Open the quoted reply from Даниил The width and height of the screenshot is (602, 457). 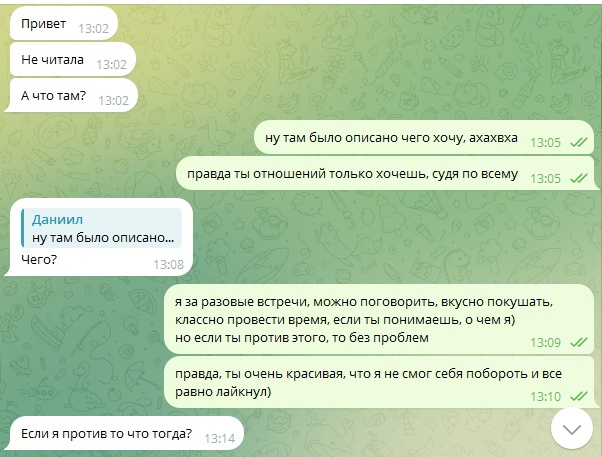101,228
